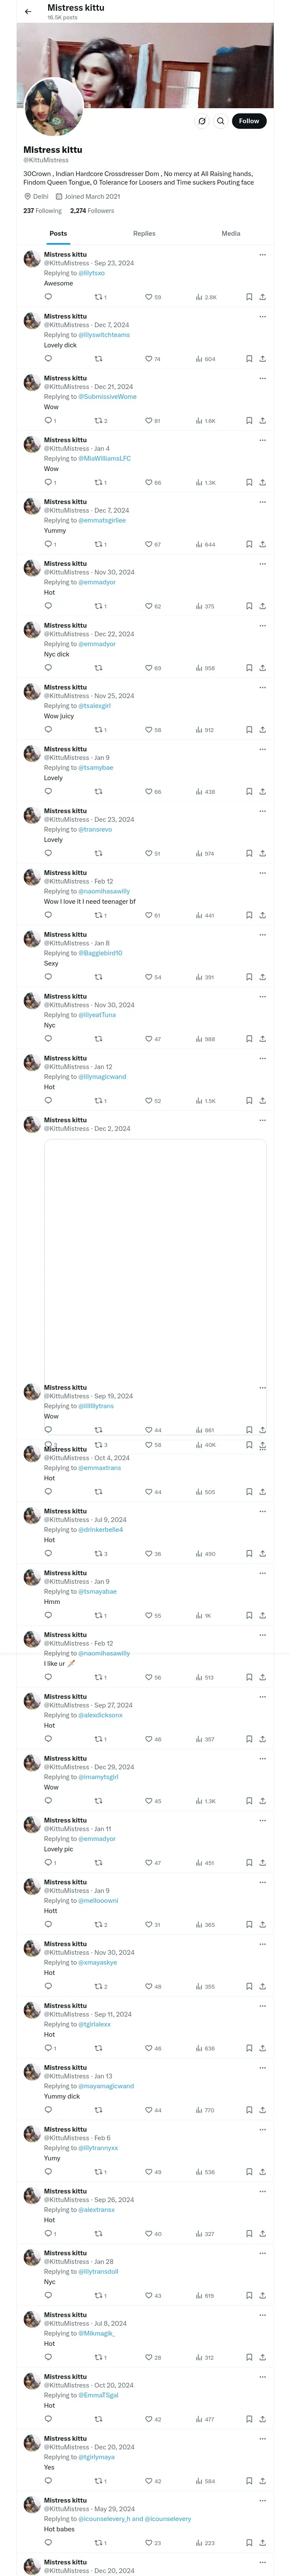The width and height of the screenshot is (290, 2576).
Task: View analytics on the Jan 4 "Wow" reply
Action: (200, 483)
